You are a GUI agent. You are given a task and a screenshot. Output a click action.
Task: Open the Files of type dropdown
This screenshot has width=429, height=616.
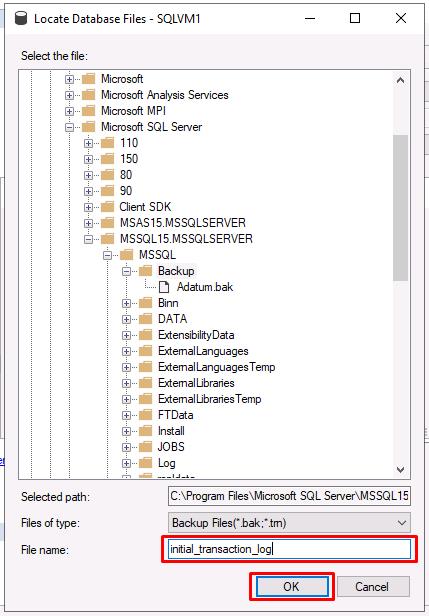click(289, 523)
